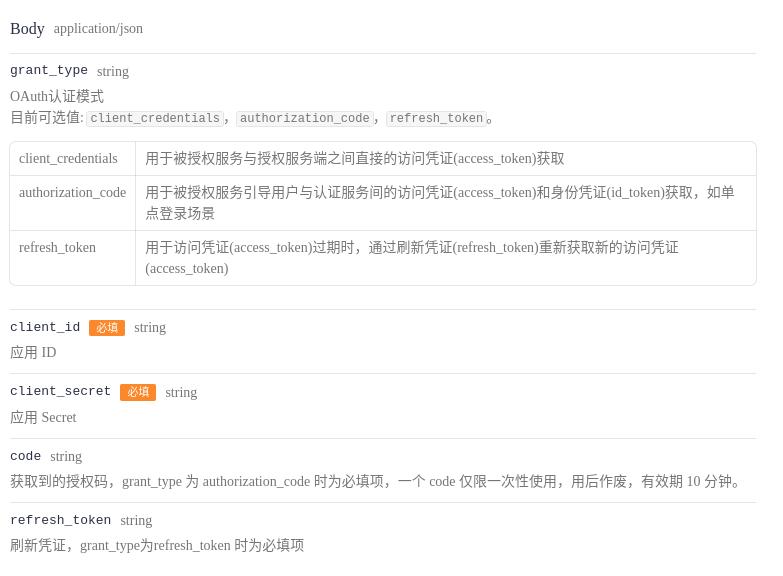783x576 pixels.
Task: Click the grant_type parameter name
Action: 49,71
